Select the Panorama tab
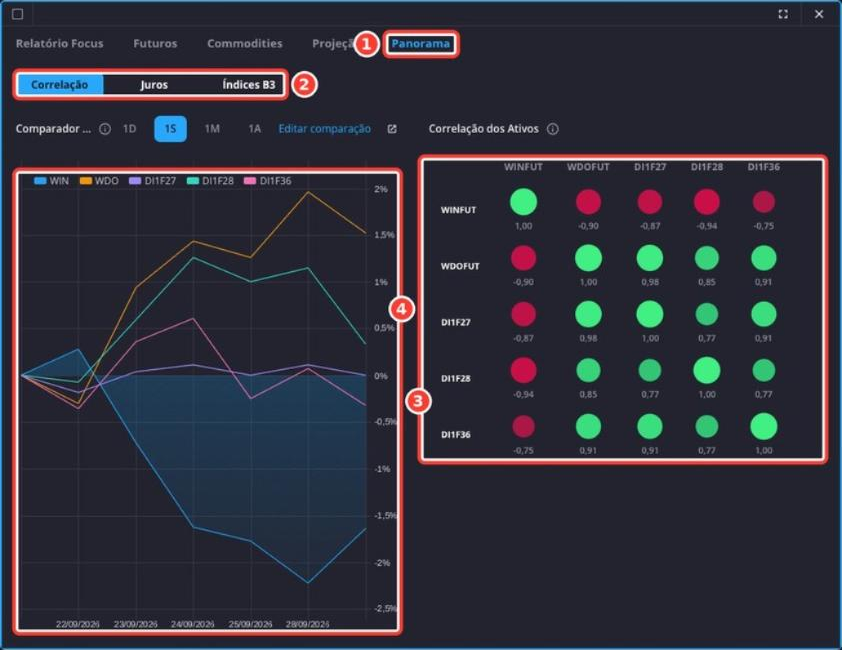842x650 pixels. click(420, 44)
